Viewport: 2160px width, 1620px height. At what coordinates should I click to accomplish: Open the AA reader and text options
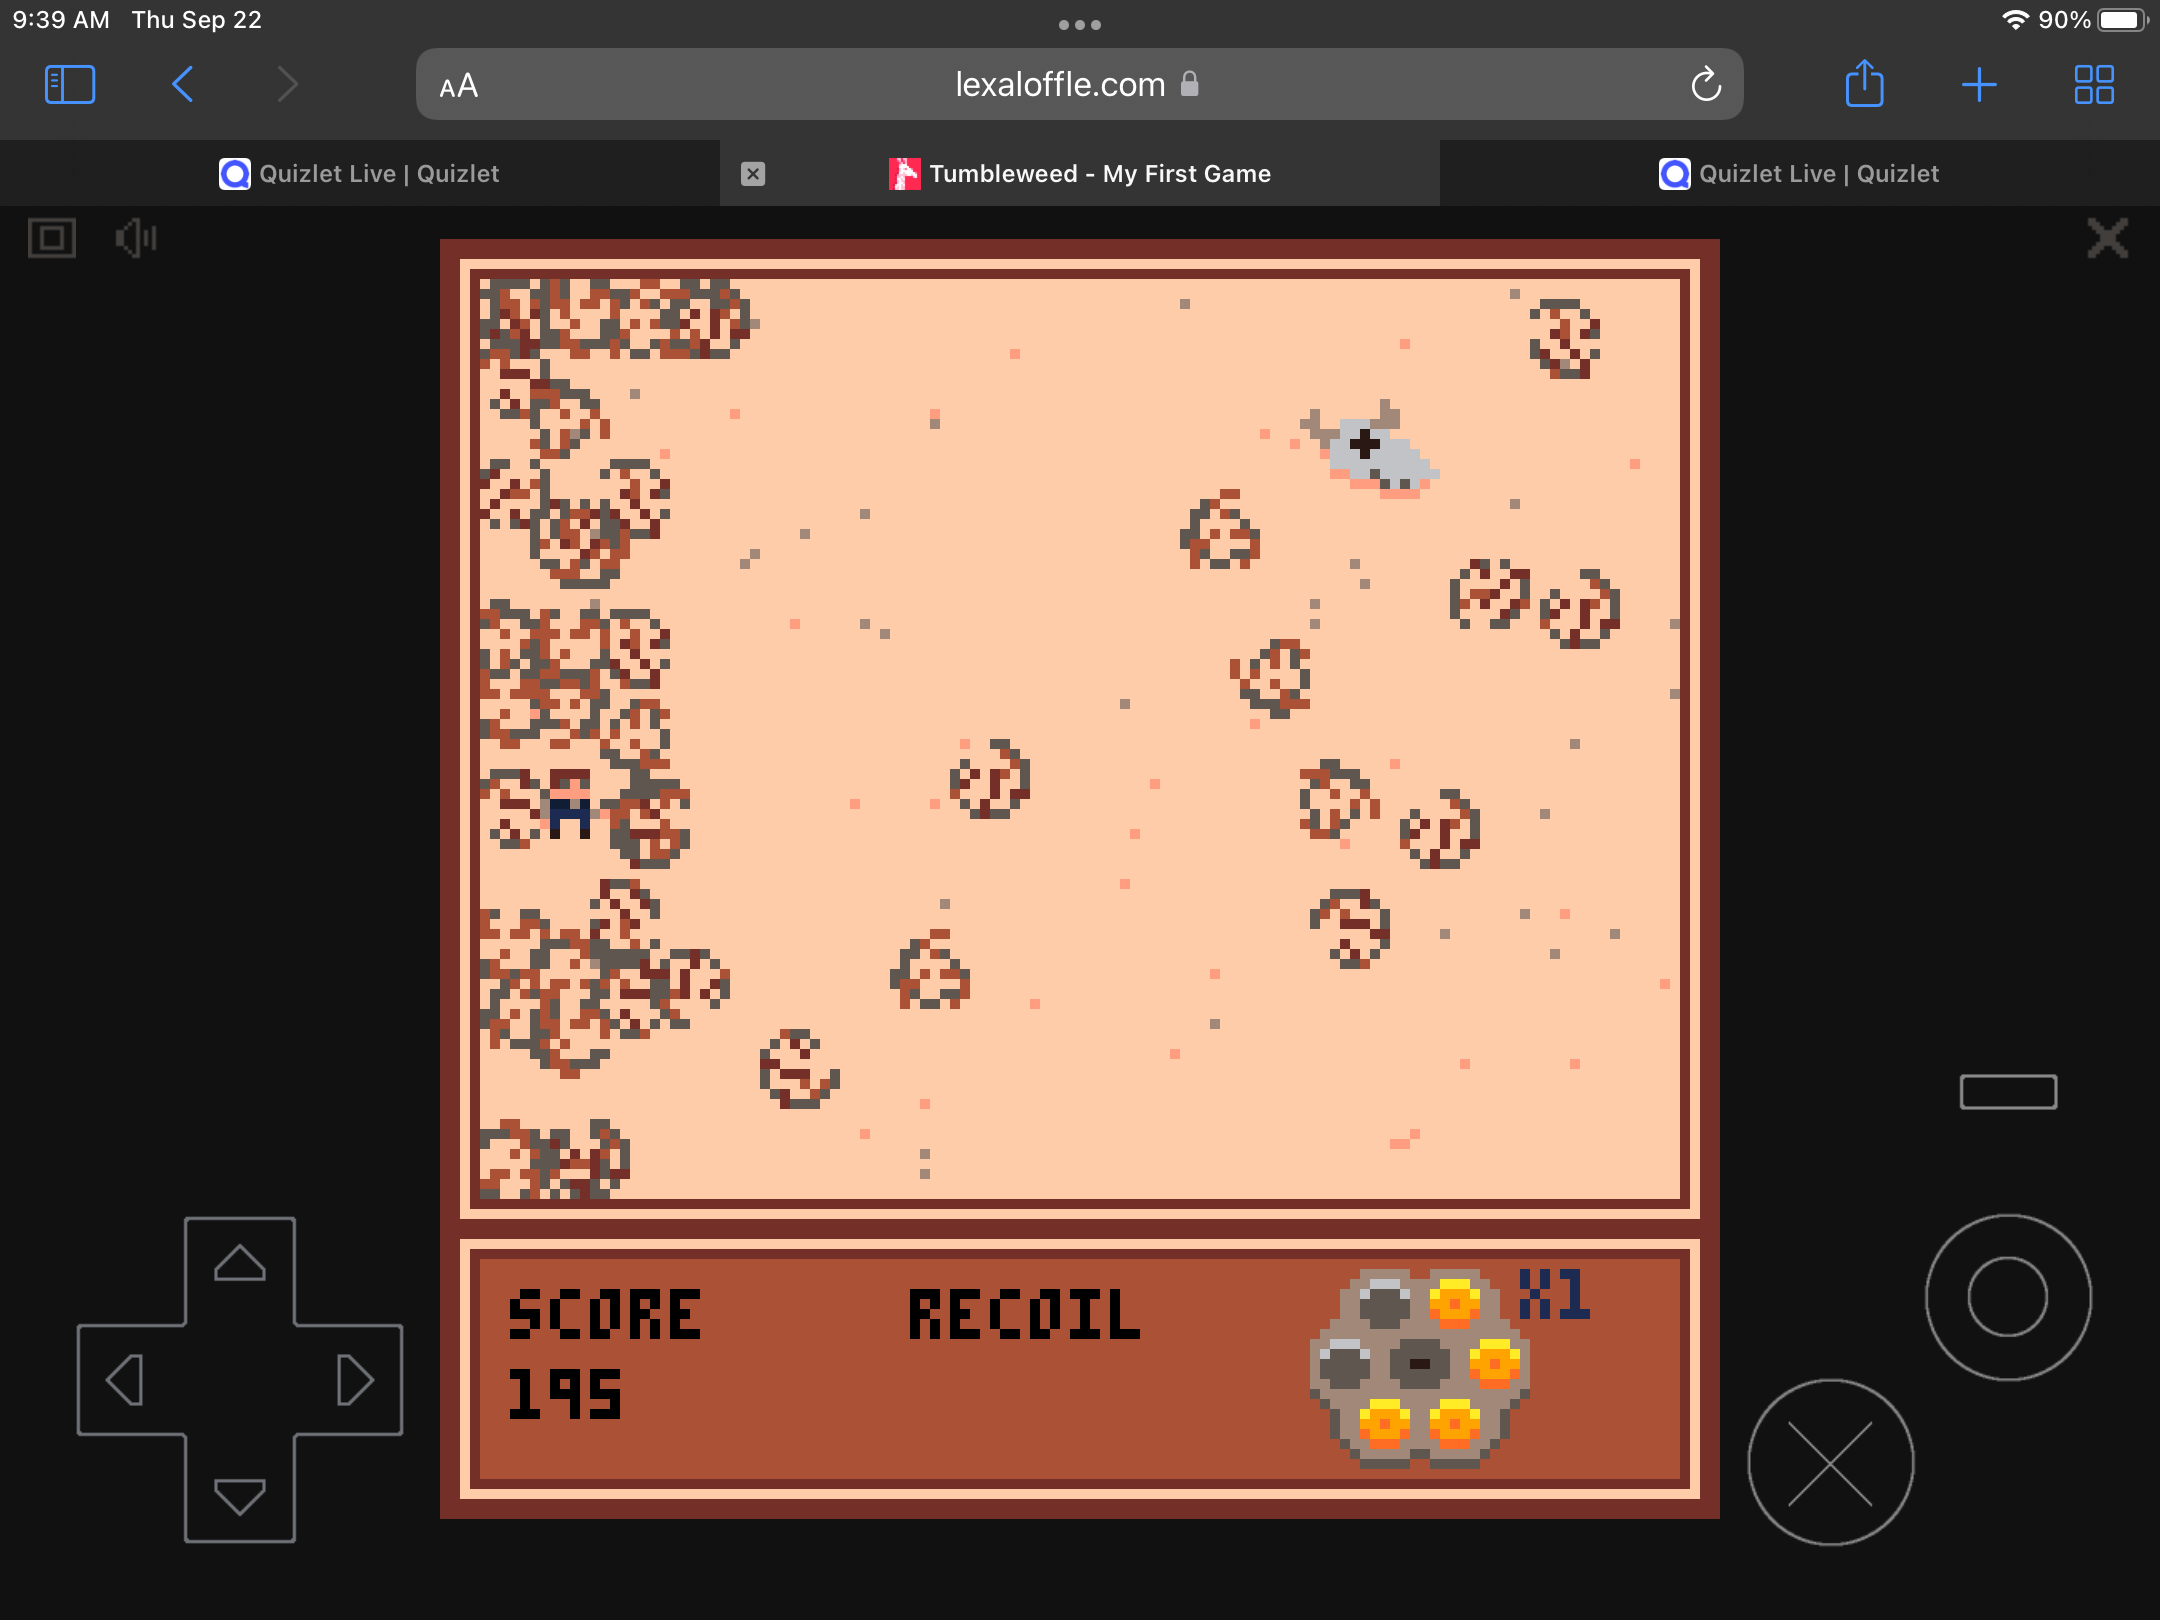459,87
